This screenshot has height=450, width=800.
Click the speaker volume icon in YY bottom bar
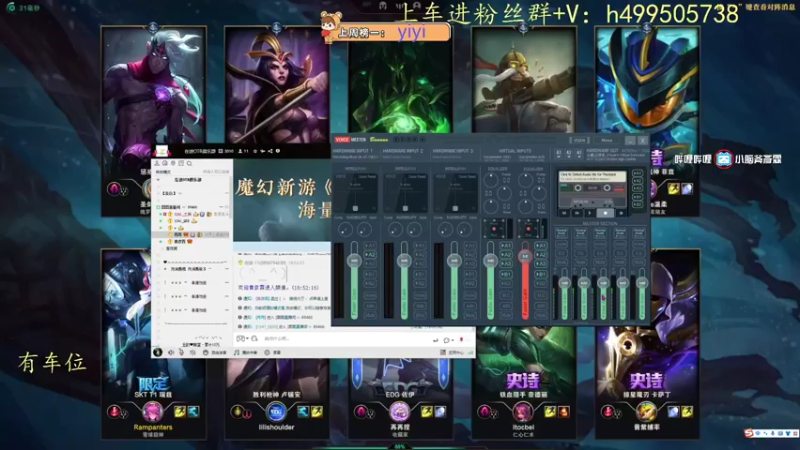coord(171,353)
